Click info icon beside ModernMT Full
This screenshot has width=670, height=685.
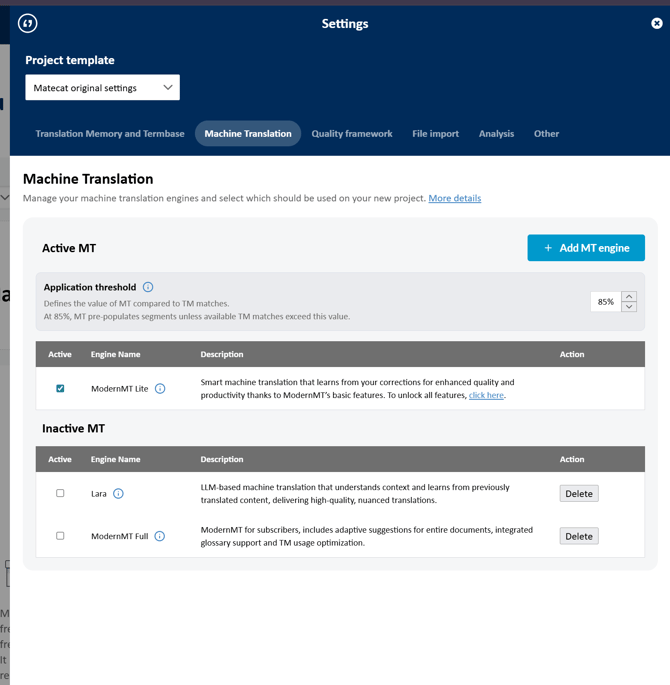pyautogui.click(x=160, y=537)
